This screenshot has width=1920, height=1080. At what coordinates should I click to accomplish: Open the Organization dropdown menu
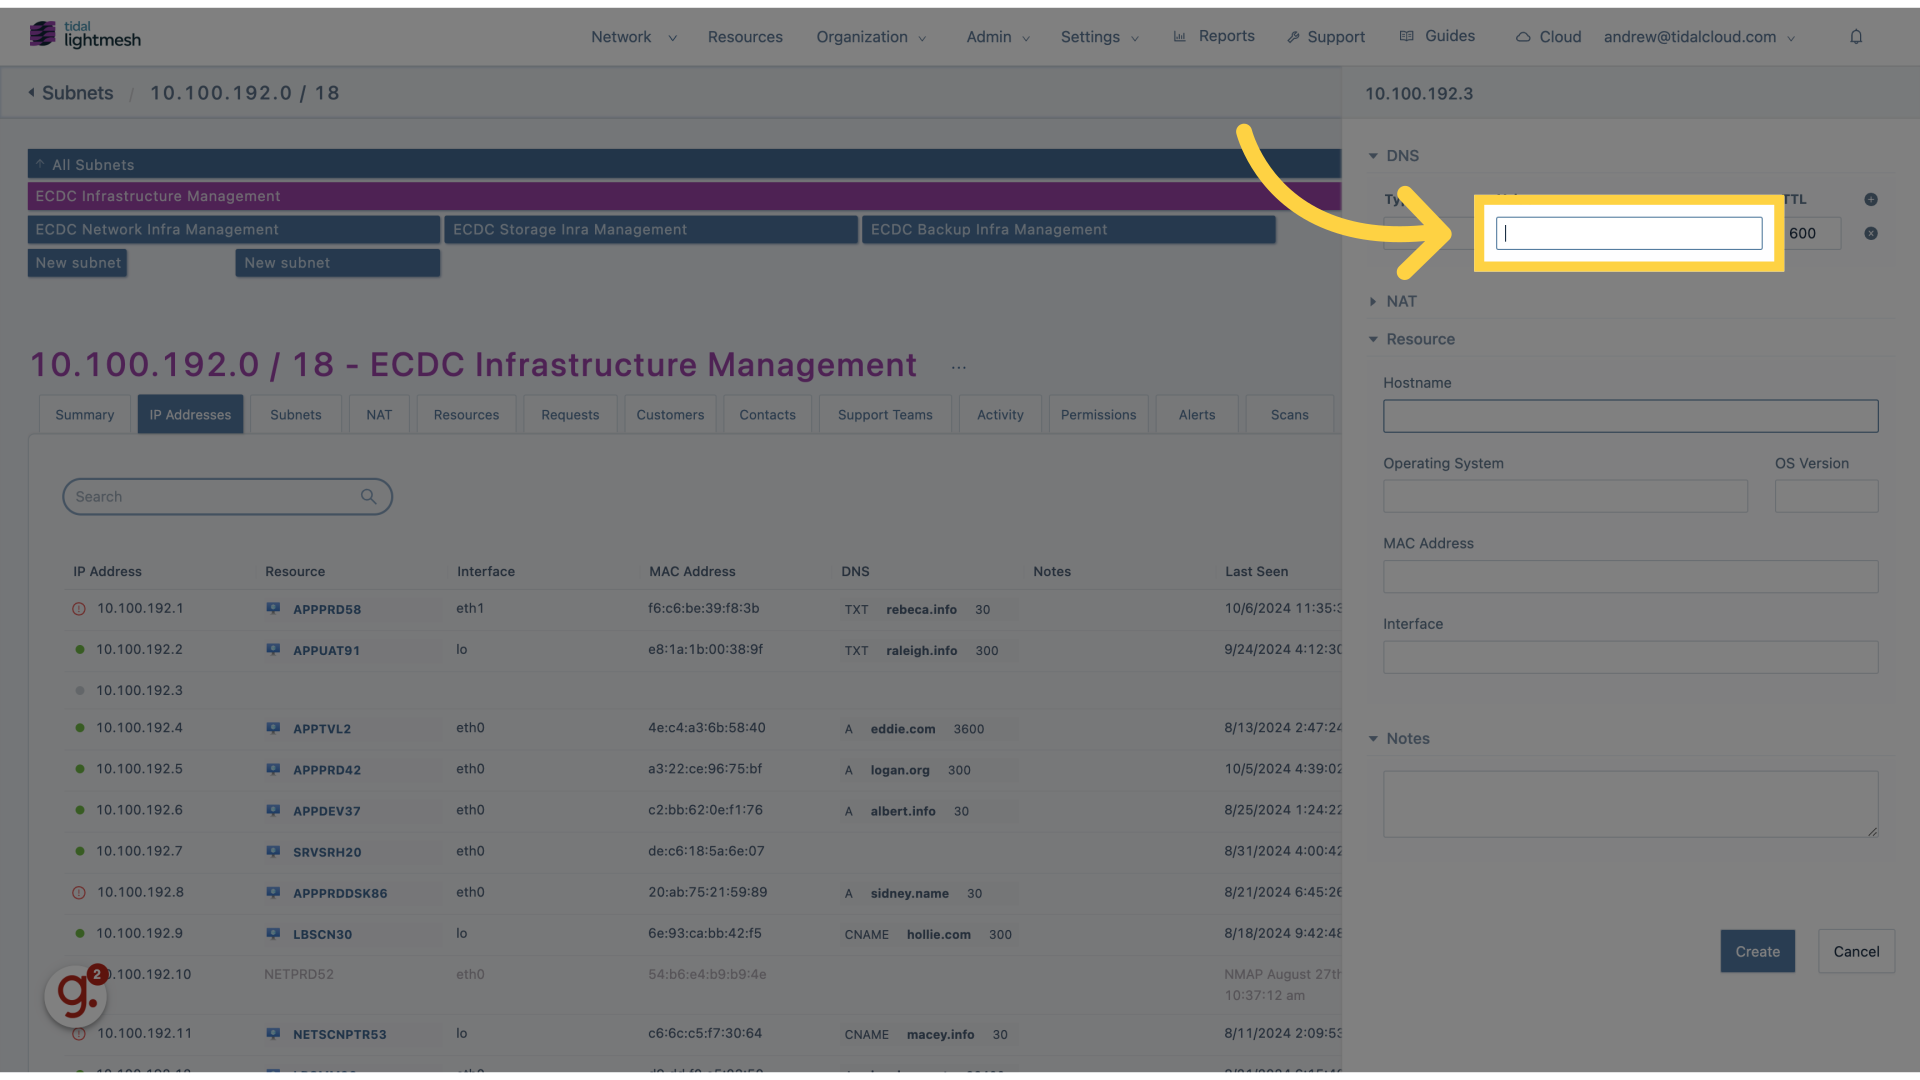(x=869, y=36)
